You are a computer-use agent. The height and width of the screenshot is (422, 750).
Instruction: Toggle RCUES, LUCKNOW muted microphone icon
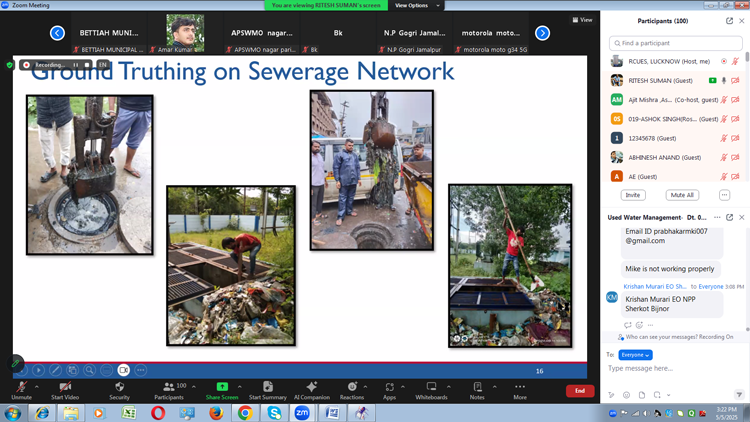[735, 62]
